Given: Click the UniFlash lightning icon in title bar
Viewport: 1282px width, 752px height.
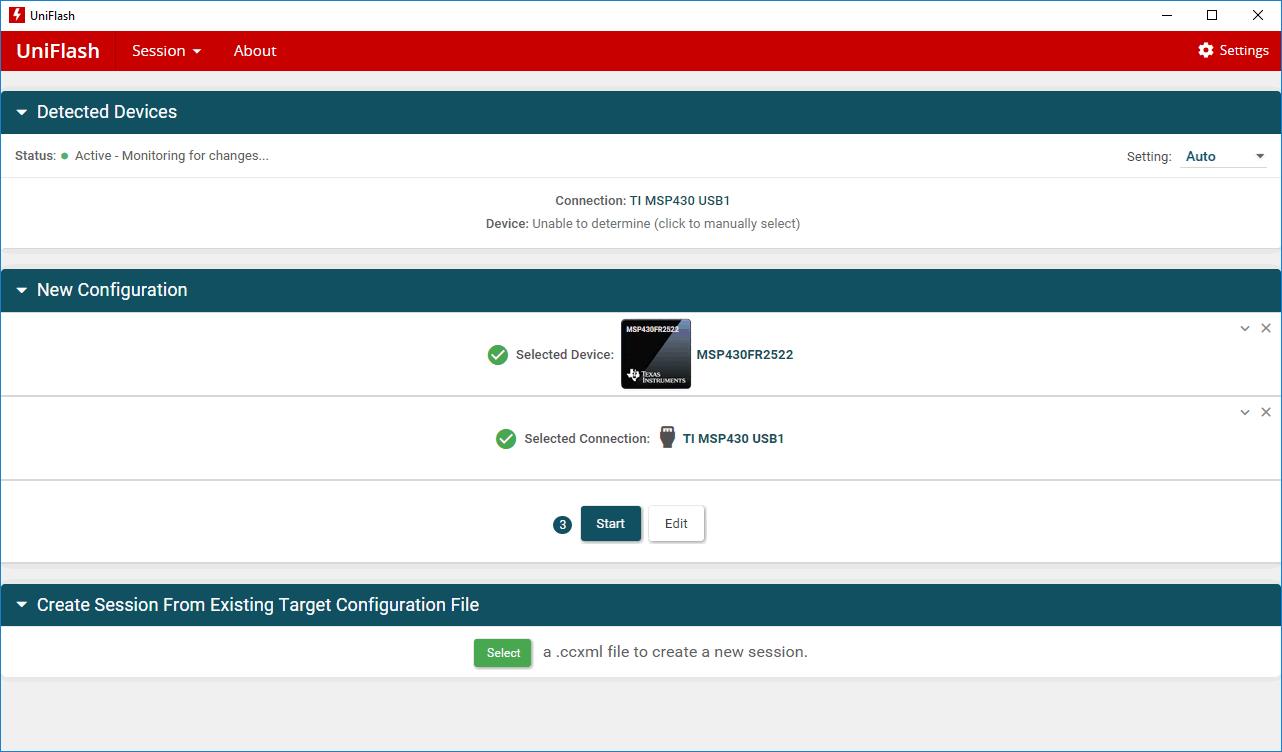Looking at the screenshot, I should 16,15.
